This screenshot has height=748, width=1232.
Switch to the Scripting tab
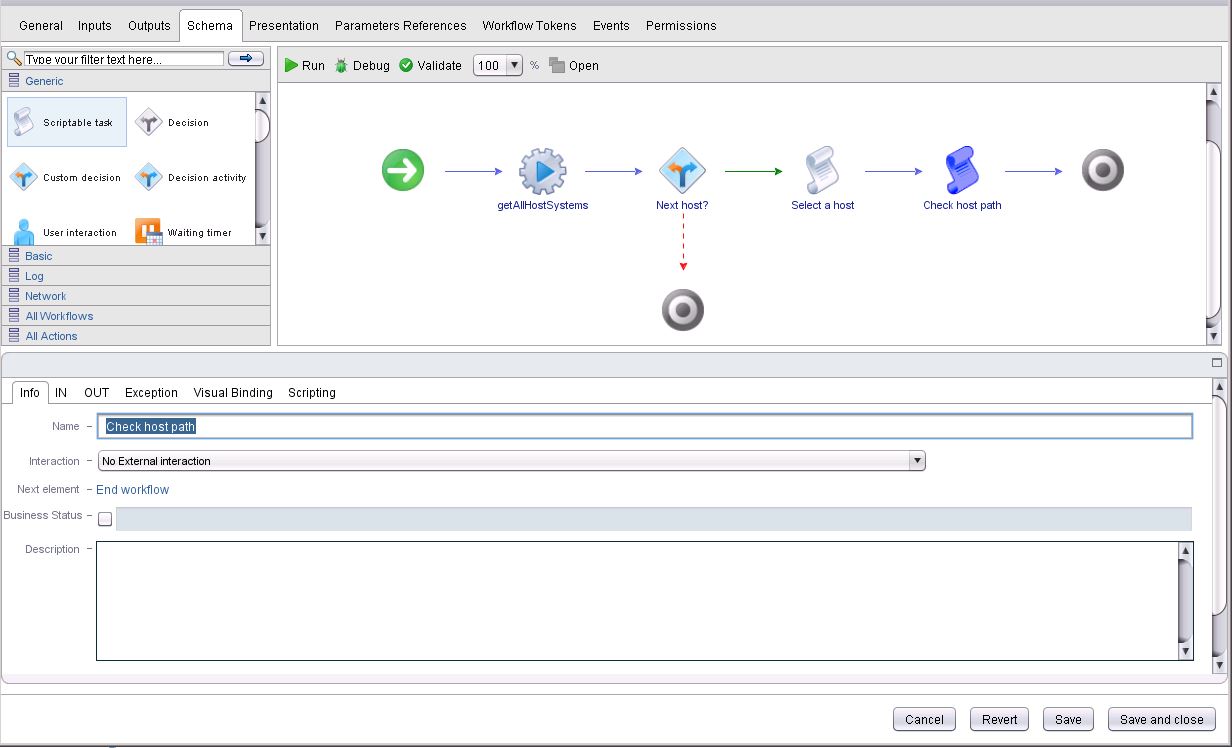[311, 393]
